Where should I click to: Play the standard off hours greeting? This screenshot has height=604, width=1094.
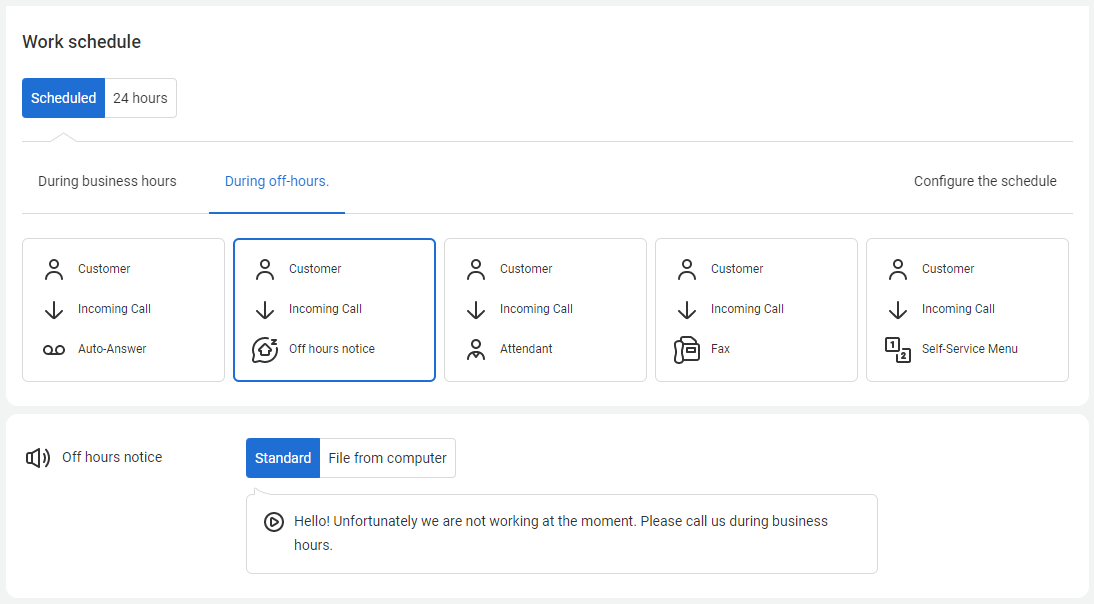pos(274,522)
